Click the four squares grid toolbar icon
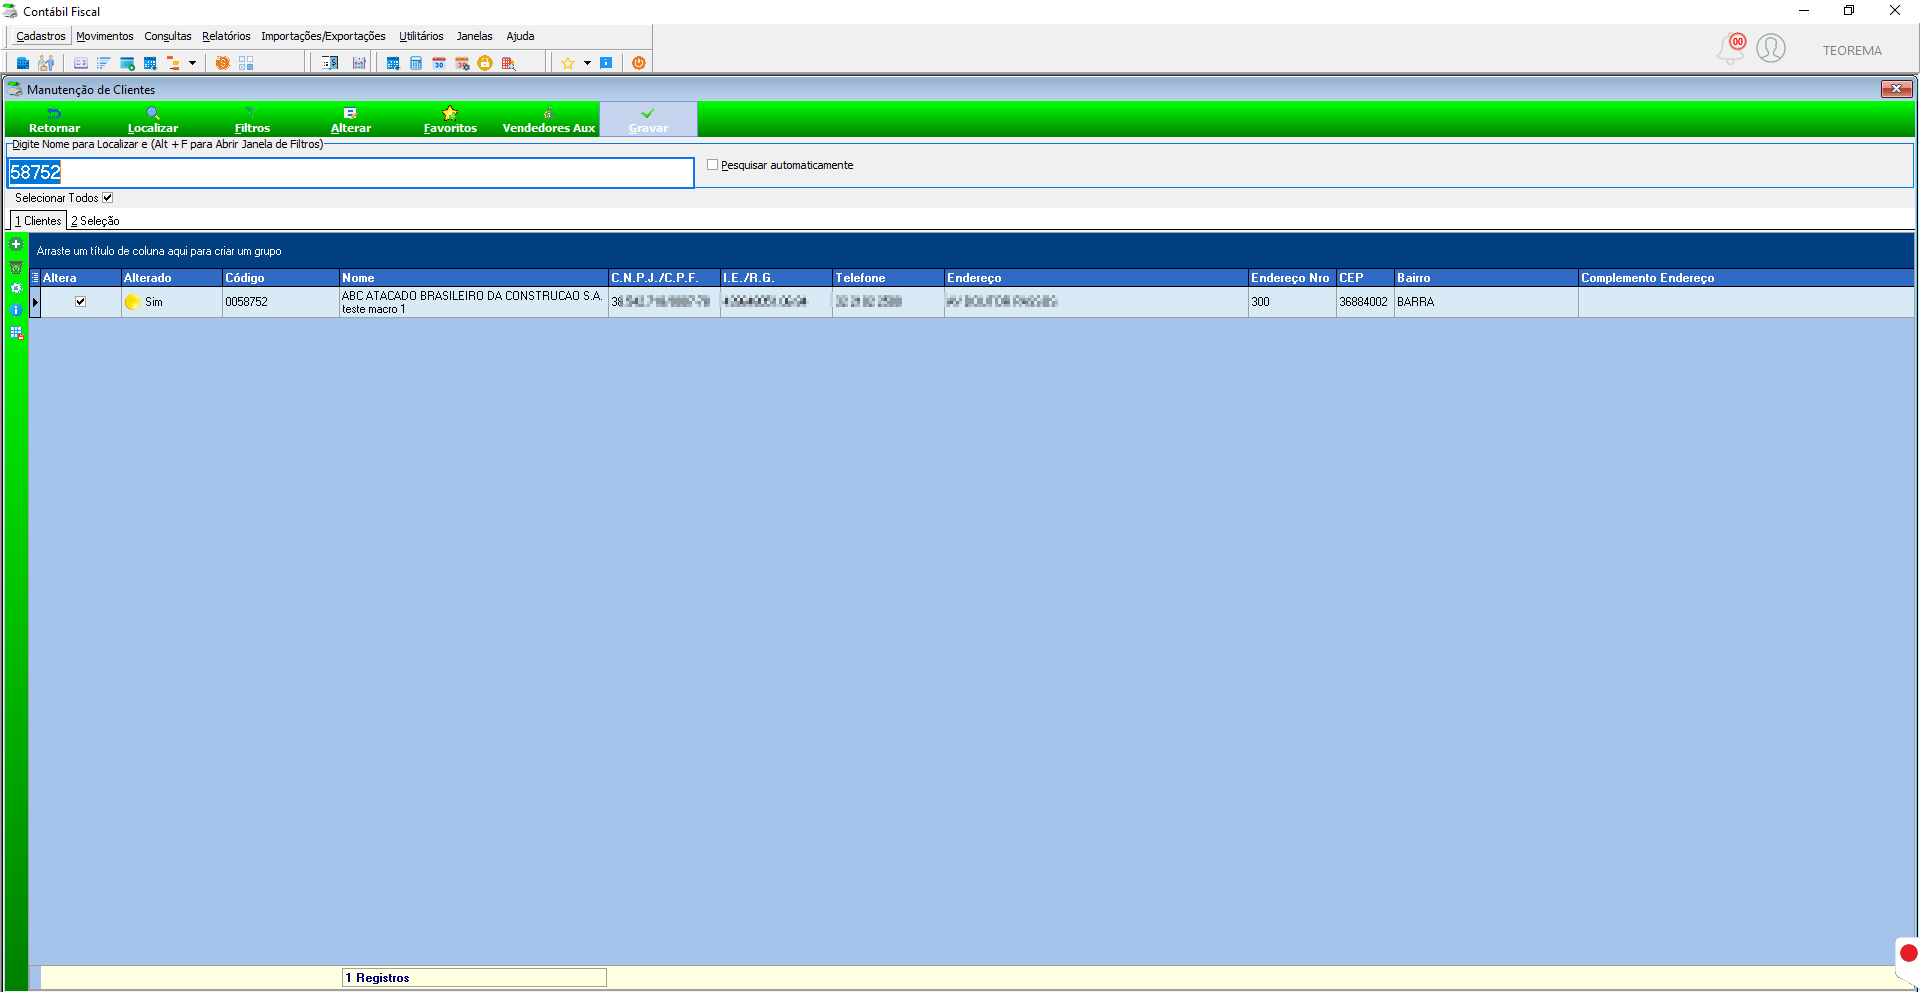 pos(246,63)
